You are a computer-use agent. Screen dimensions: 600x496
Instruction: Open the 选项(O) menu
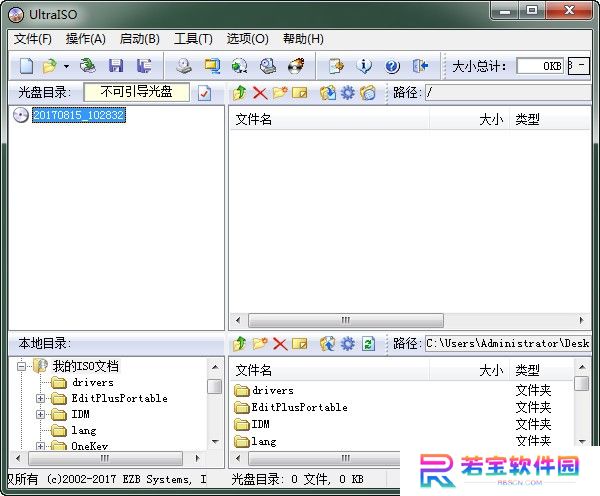pos(248,39)
